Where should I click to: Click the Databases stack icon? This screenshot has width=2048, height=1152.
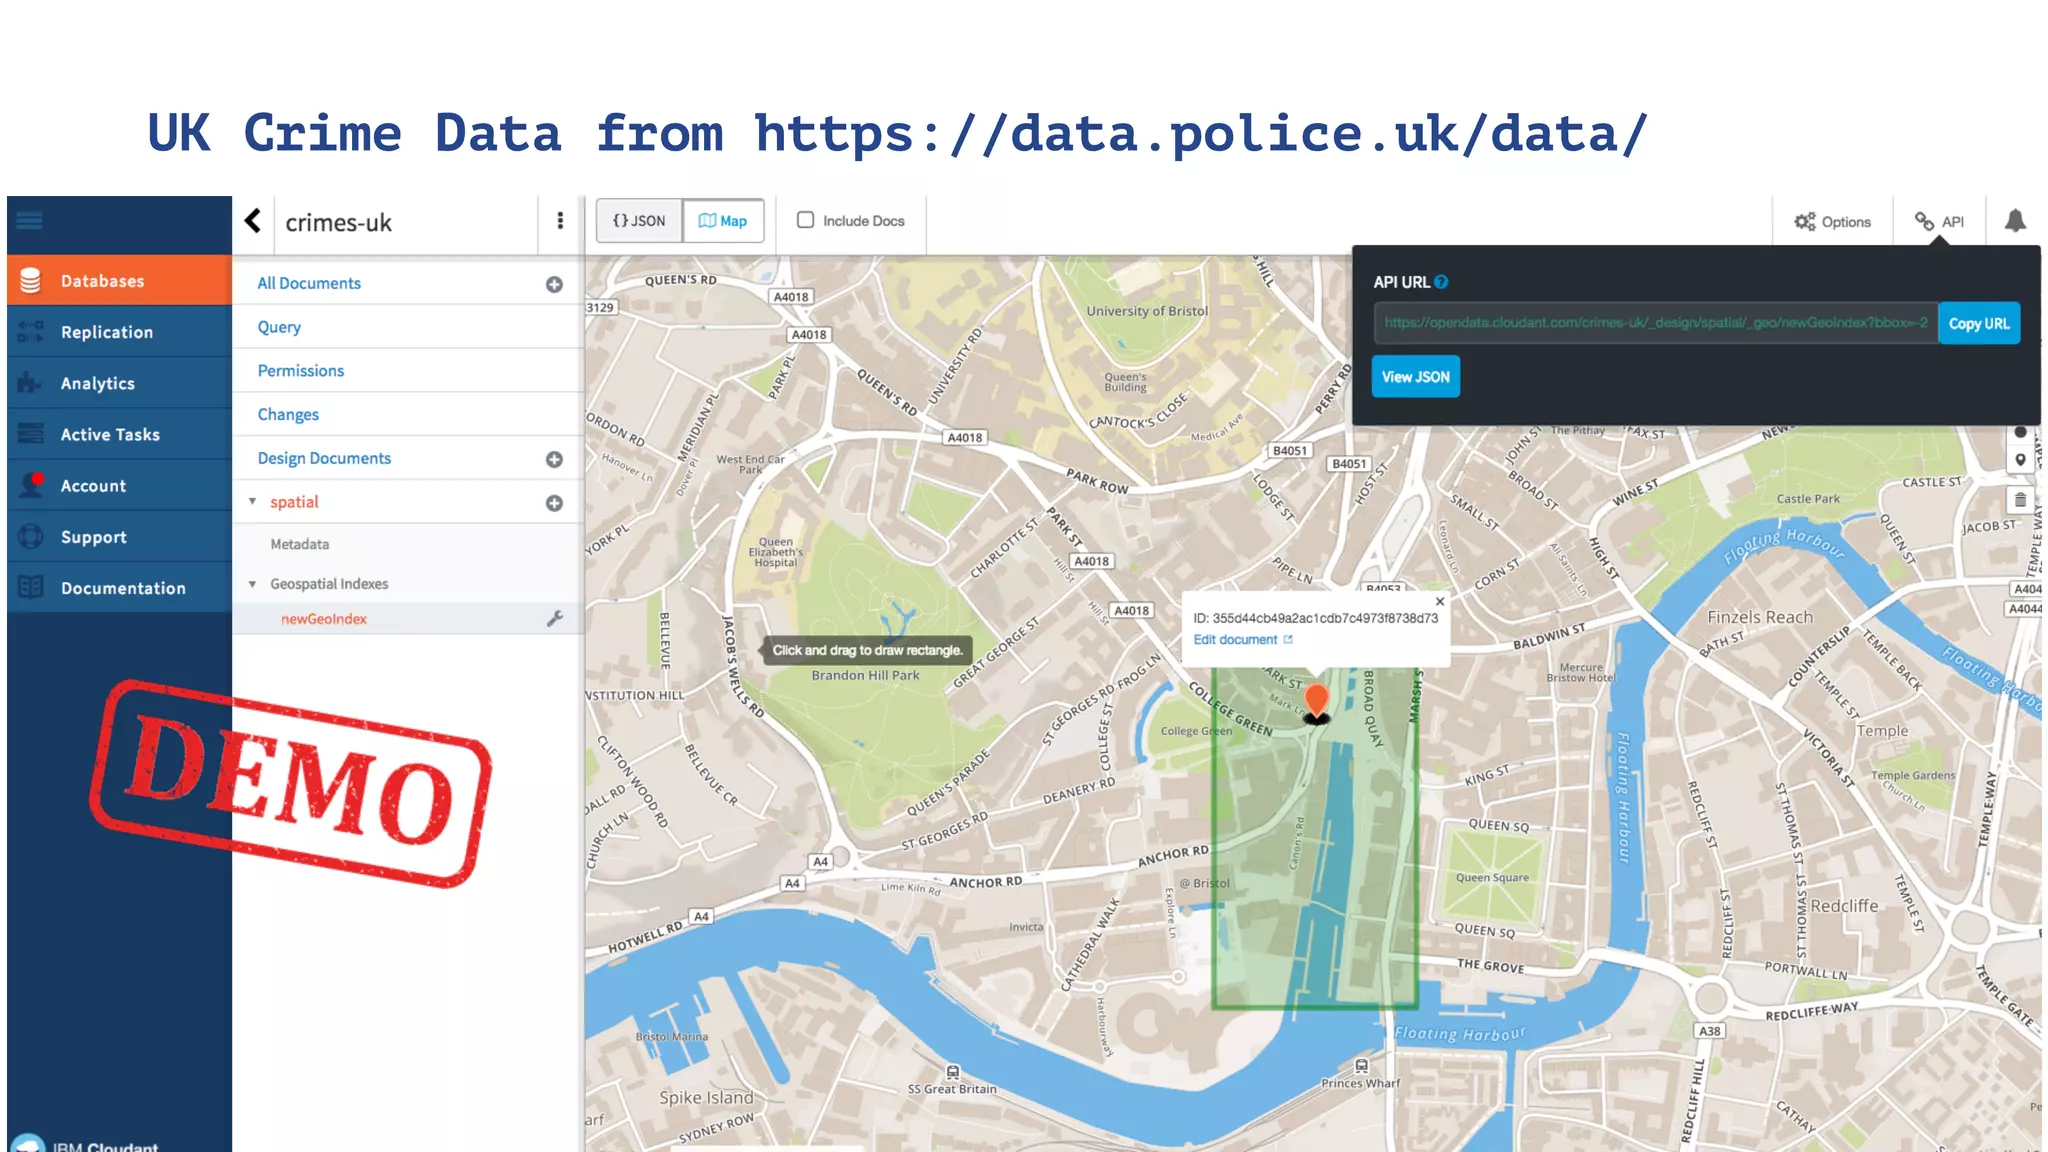[x=31, y=281]
